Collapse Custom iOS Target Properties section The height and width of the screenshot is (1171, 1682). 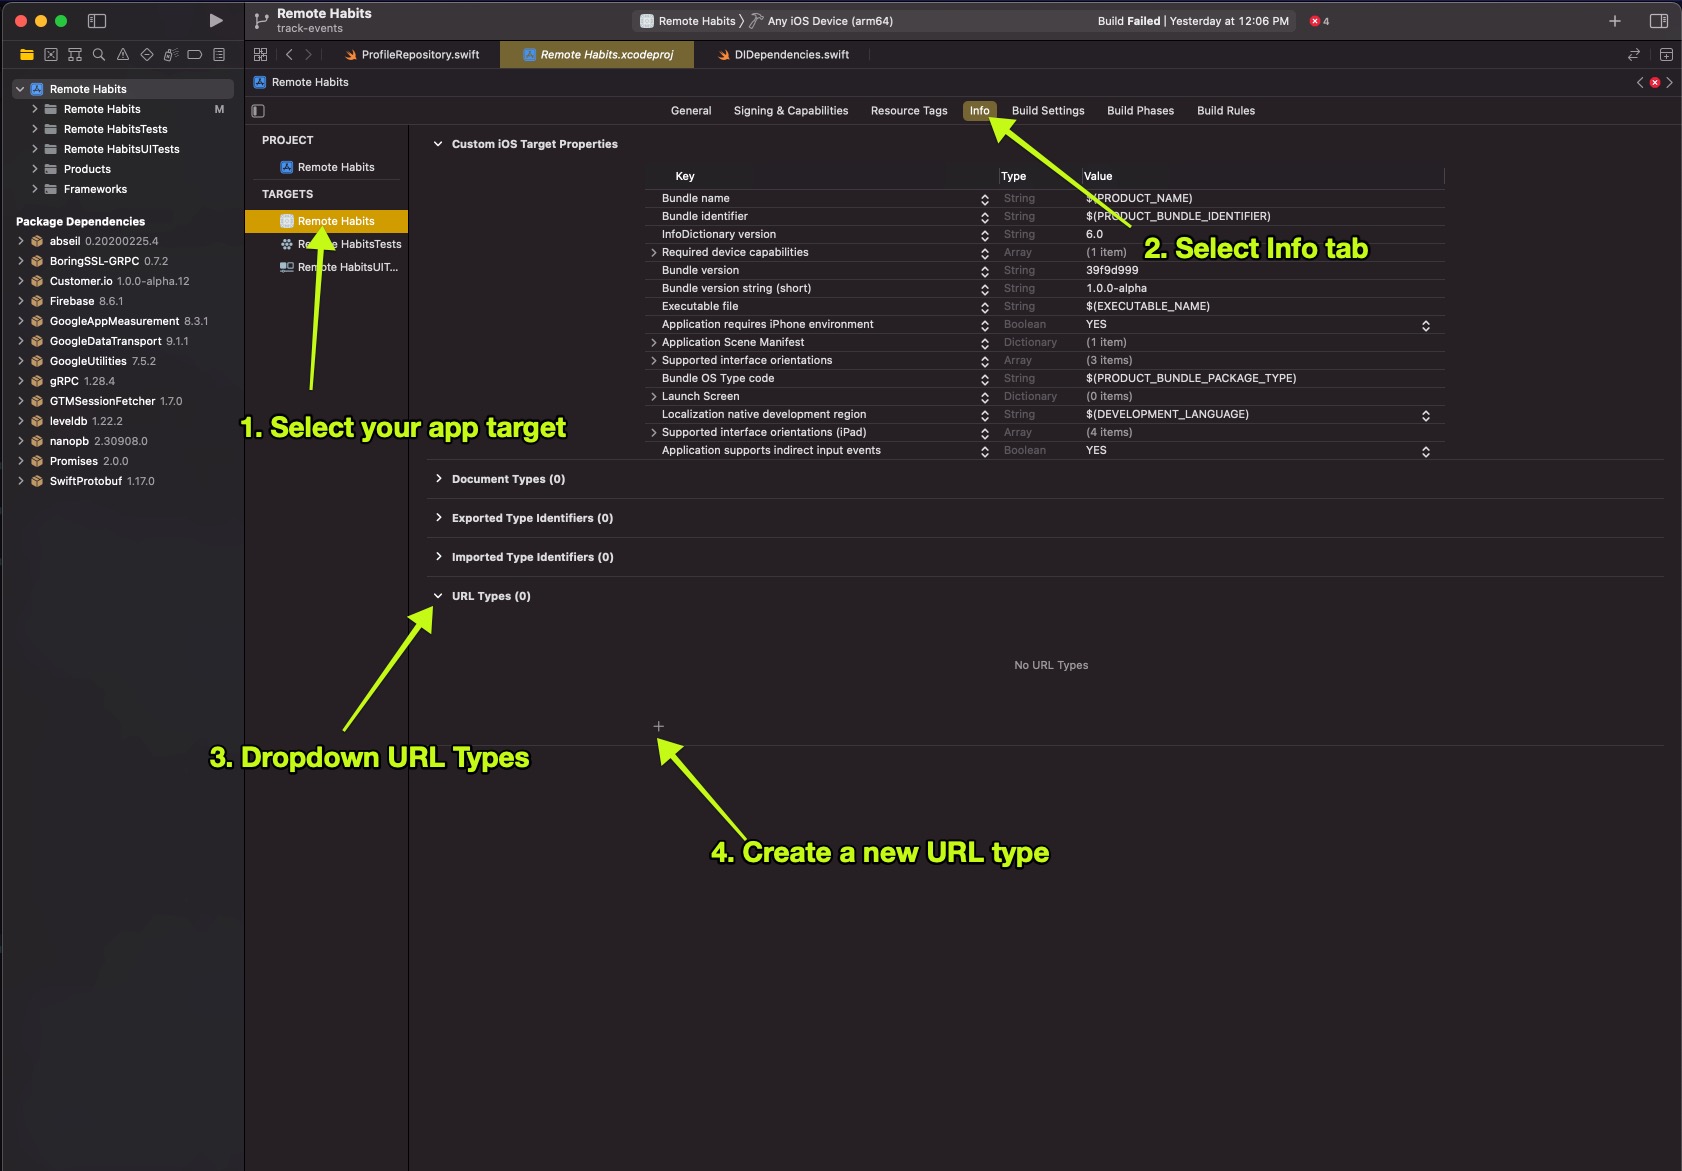tap(438, 144)
